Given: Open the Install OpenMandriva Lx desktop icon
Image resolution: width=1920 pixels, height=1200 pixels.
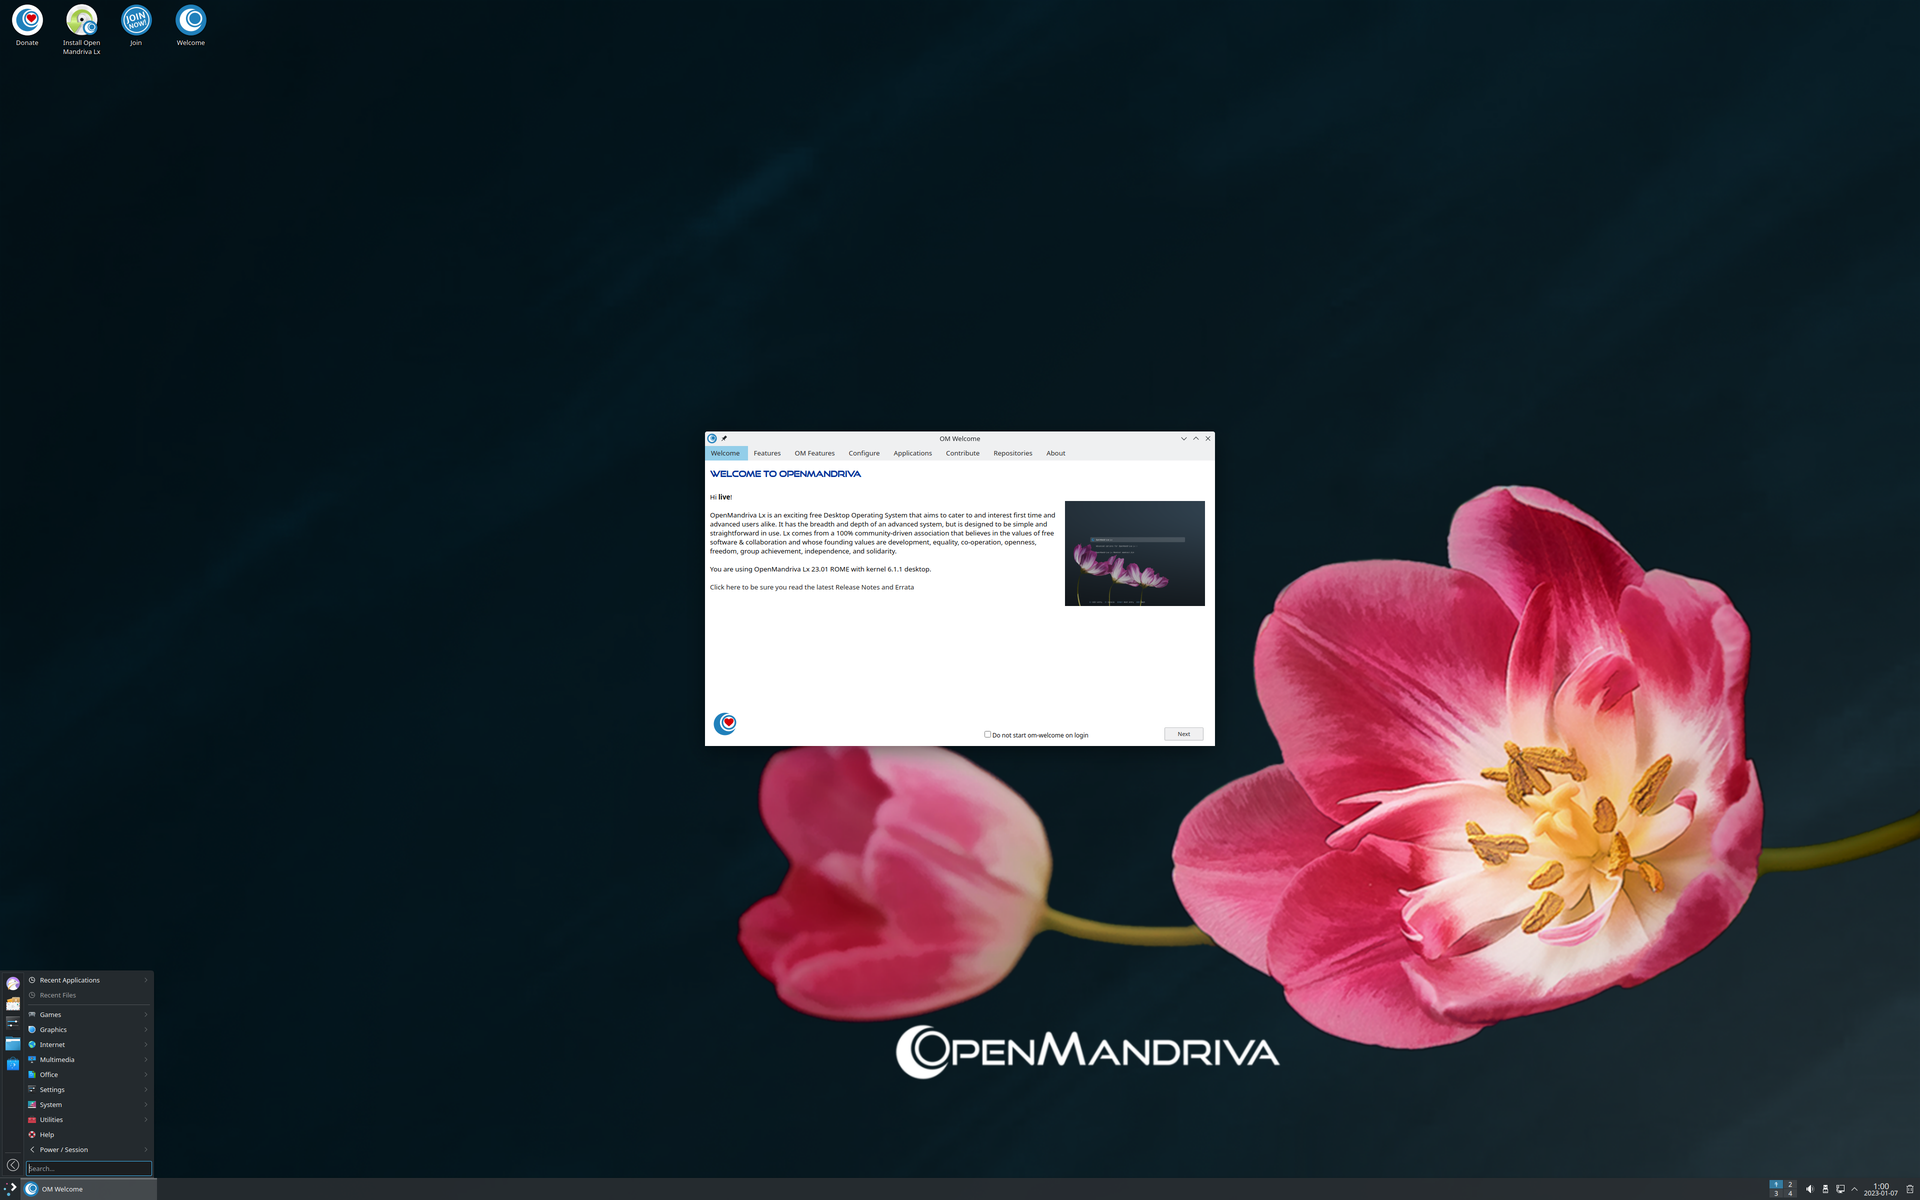Looking at the screenshot, I should [x=81, y=21].
